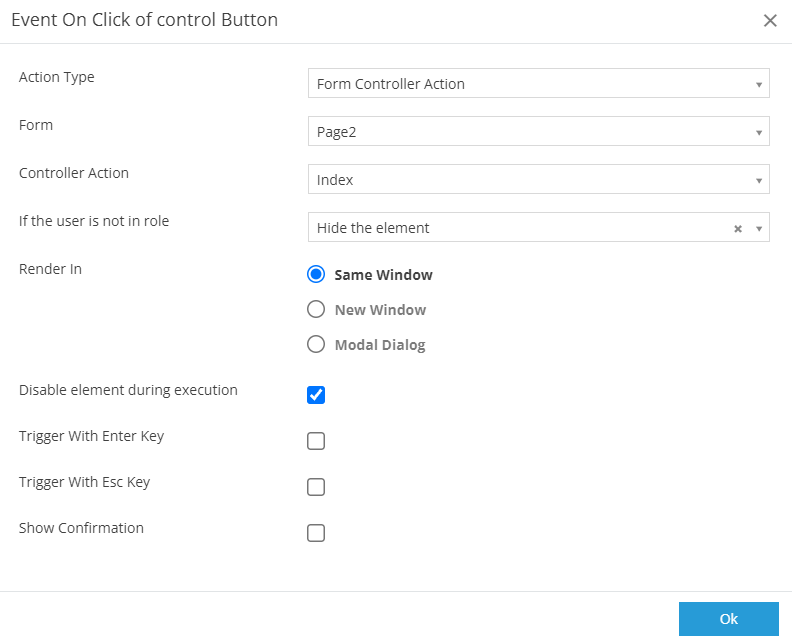Click the Action Type dropdown arrow

(x=759, y=84)
